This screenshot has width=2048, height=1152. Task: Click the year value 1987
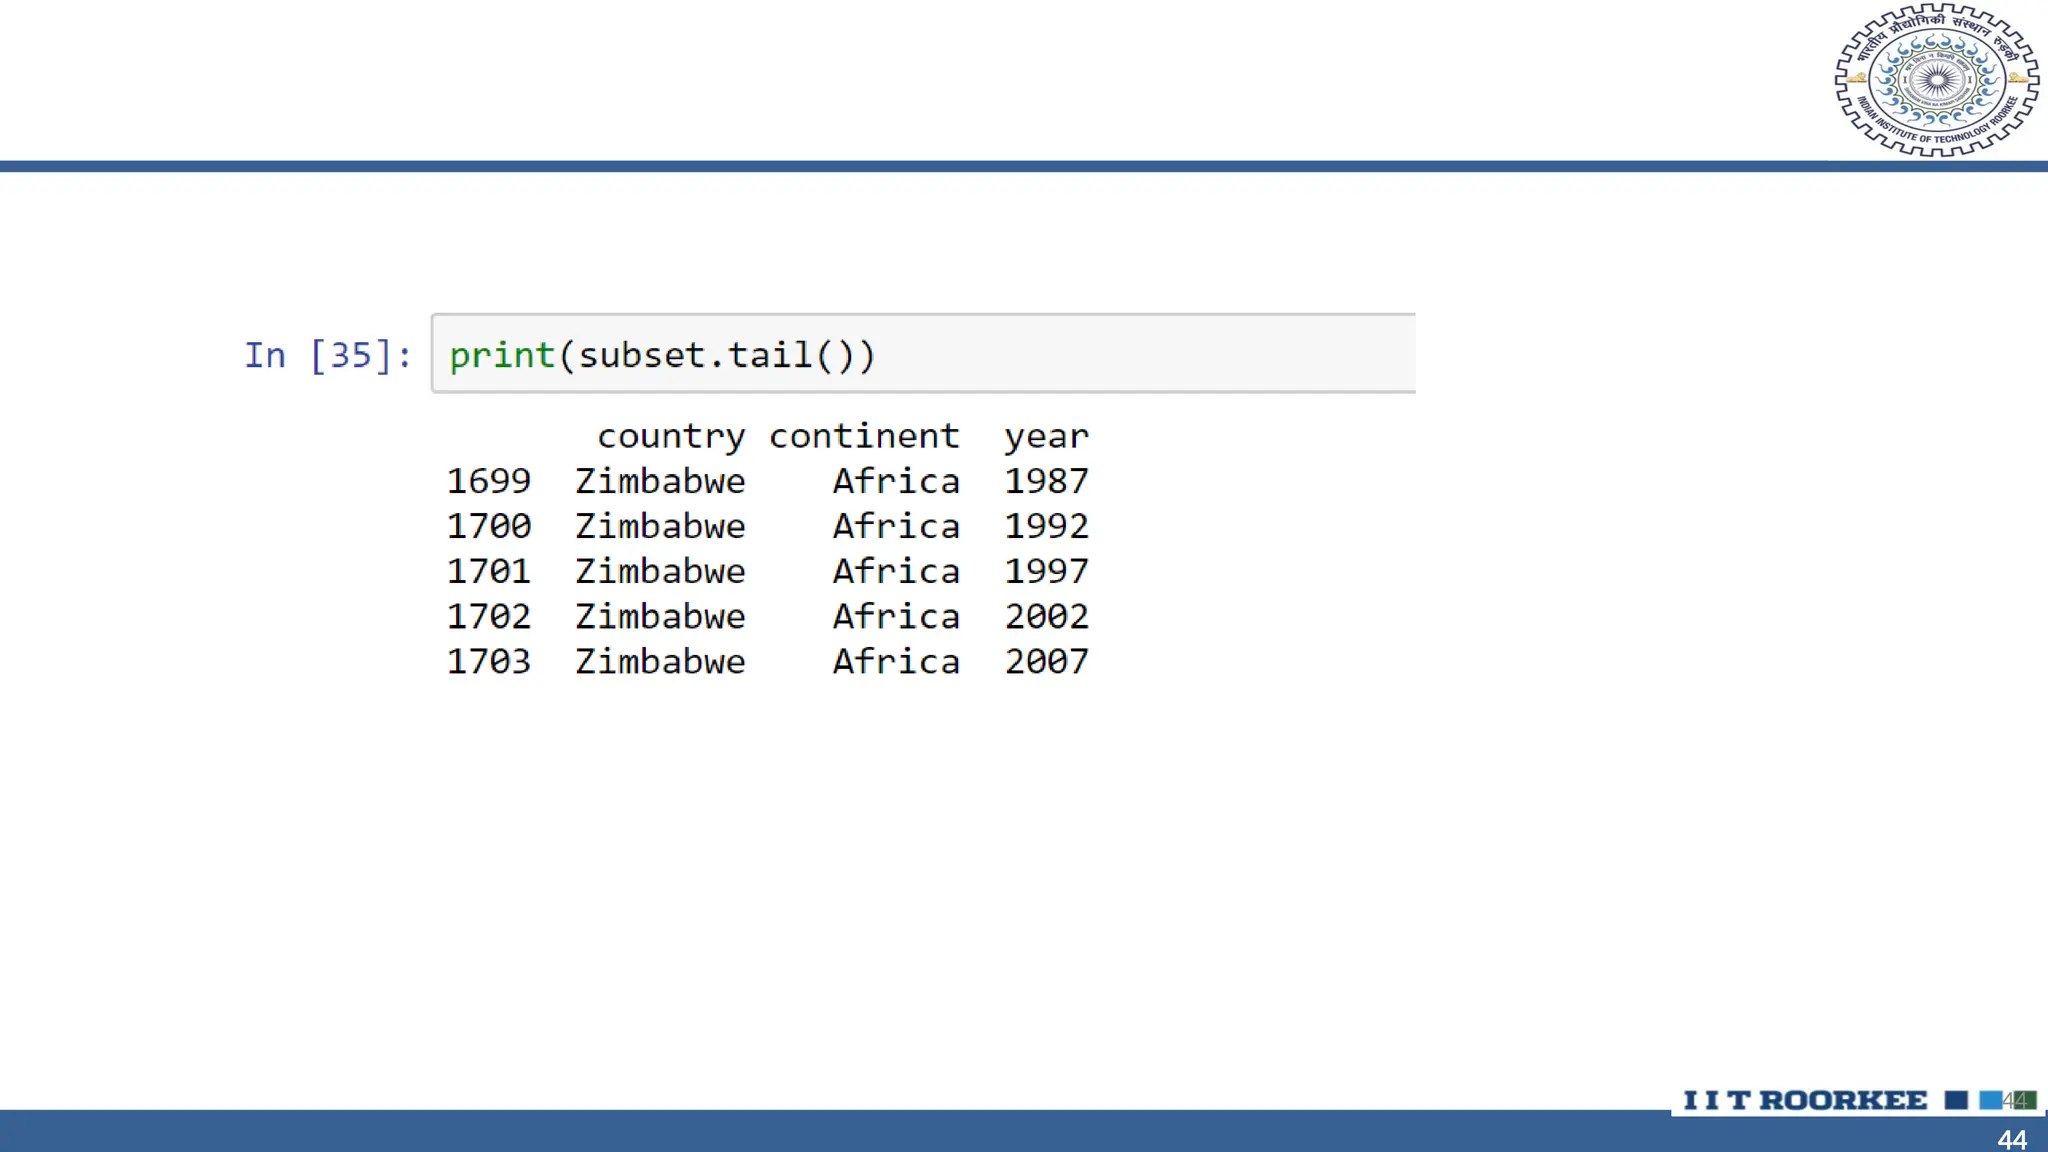pos(1046,481)
